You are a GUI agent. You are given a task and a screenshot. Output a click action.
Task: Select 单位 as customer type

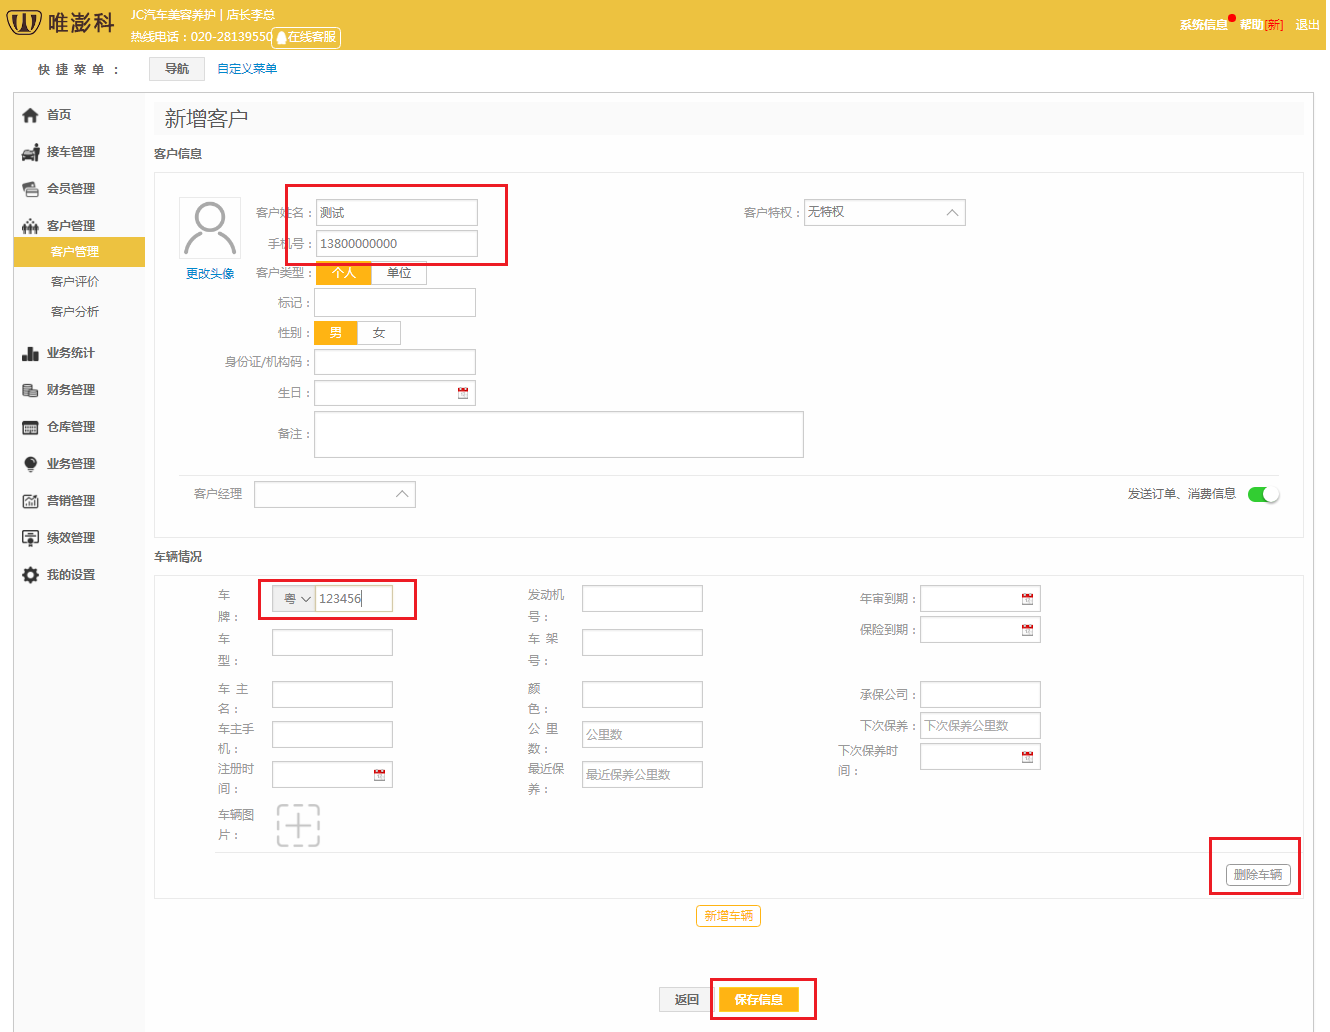[x=399, y=273]
